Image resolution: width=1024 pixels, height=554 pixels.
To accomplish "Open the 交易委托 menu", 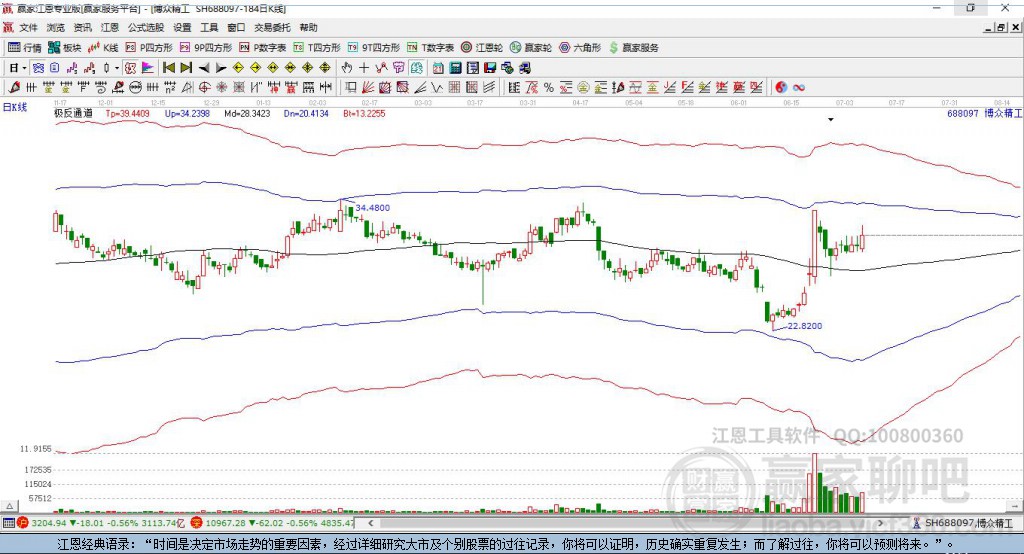I will (272, 27).
